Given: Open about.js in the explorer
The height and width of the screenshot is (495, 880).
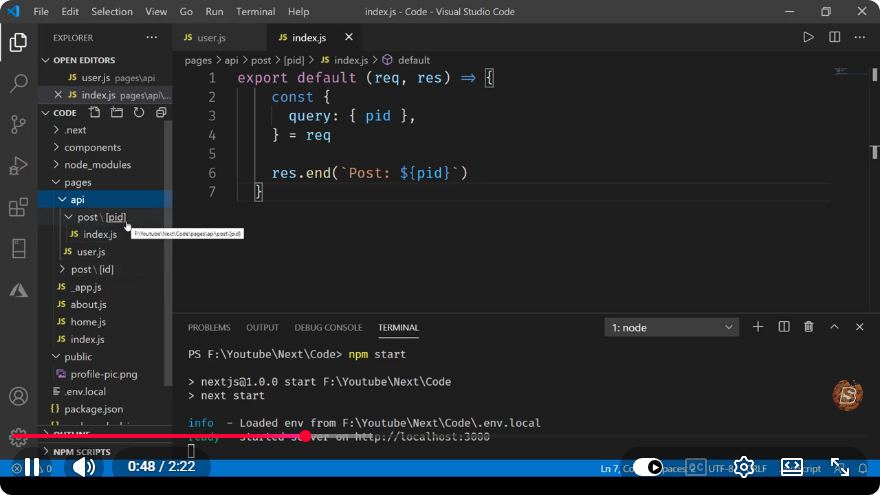Looking at the screenshot, I should click(x=88, y=304).
